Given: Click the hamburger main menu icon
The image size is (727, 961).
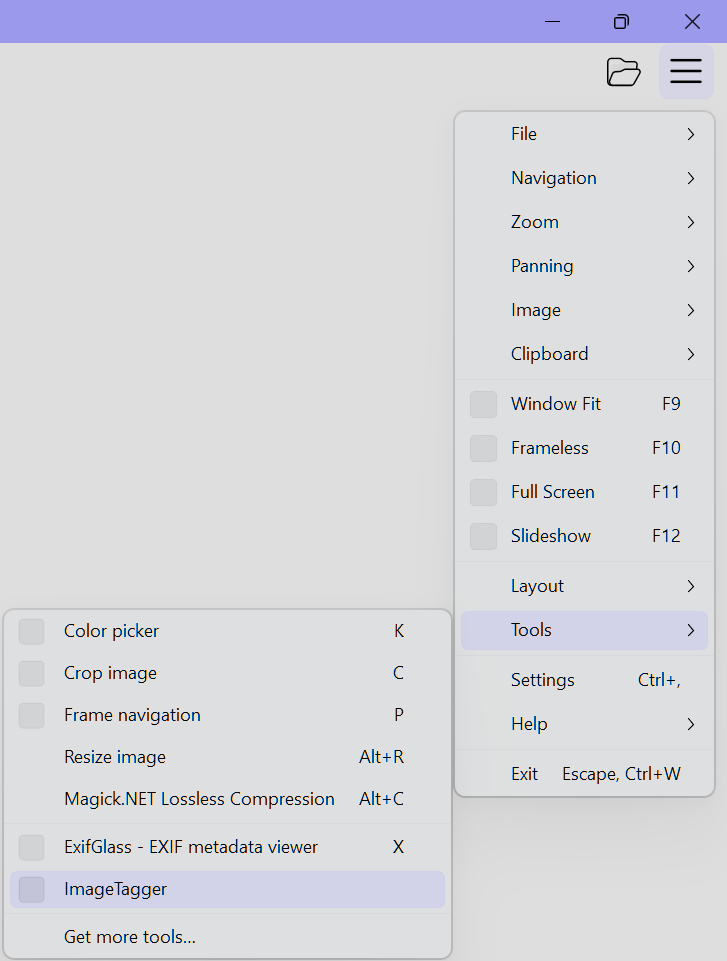Looking at the screenshot, I should click(x=686, y=72).
